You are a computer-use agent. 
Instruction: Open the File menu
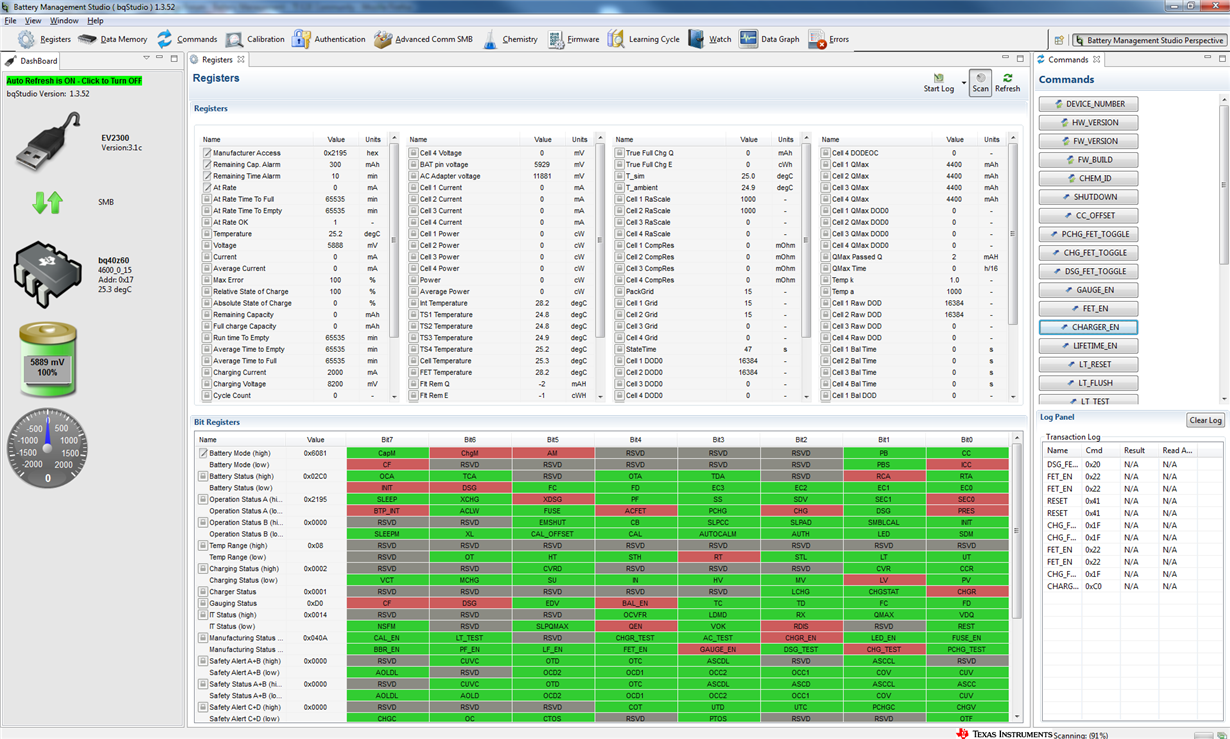[11, 21]
